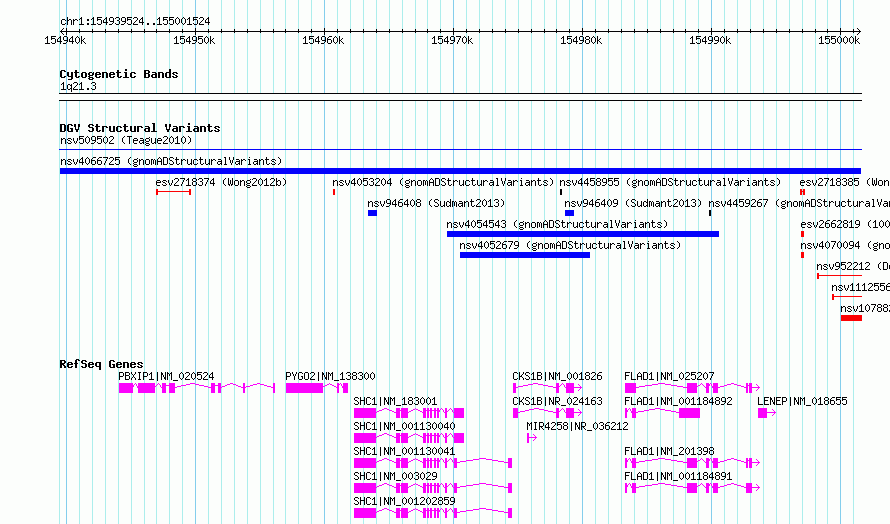Select the SHC1 NM_183001 transcript glyph
This screenshot has height=524, width=890.
coord(409,413)
